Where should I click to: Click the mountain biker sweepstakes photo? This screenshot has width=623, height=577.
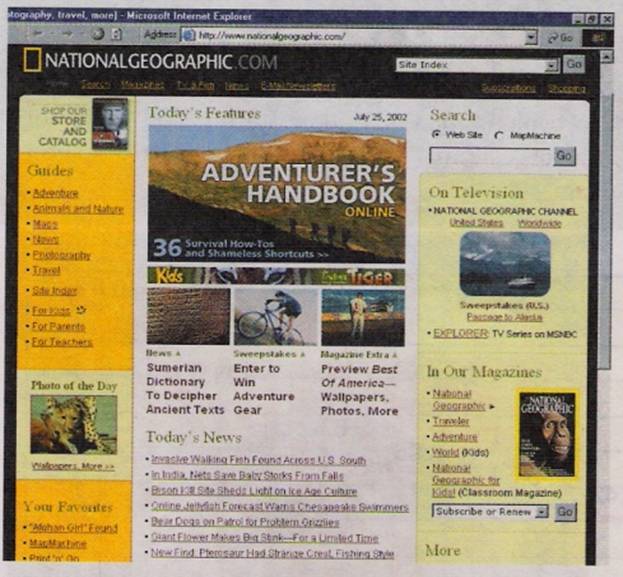coord(276,317)
